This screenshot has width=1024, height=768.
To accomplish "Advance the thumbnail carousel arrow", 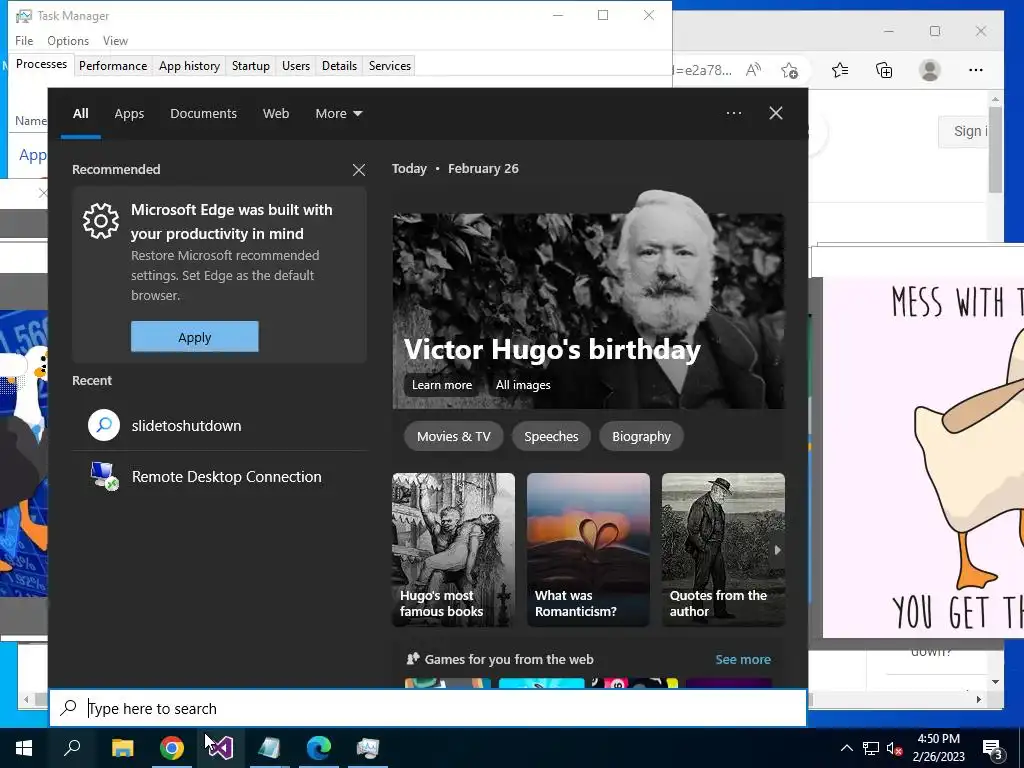I will [x=777, y=550].
